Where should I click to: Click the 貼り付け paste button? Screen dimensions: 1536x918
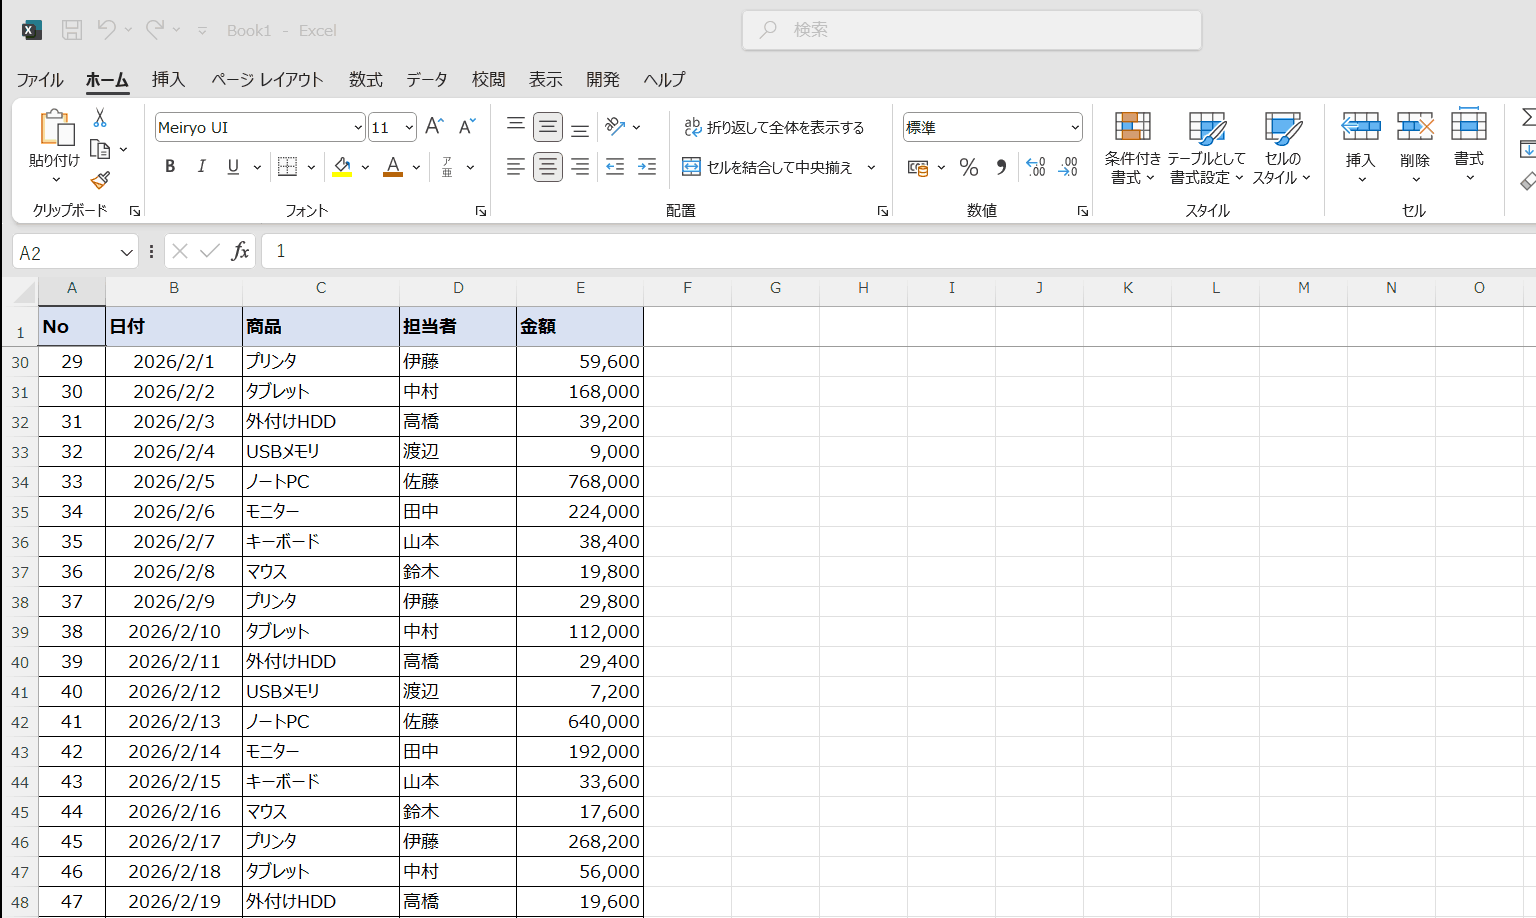coord(55,146)
